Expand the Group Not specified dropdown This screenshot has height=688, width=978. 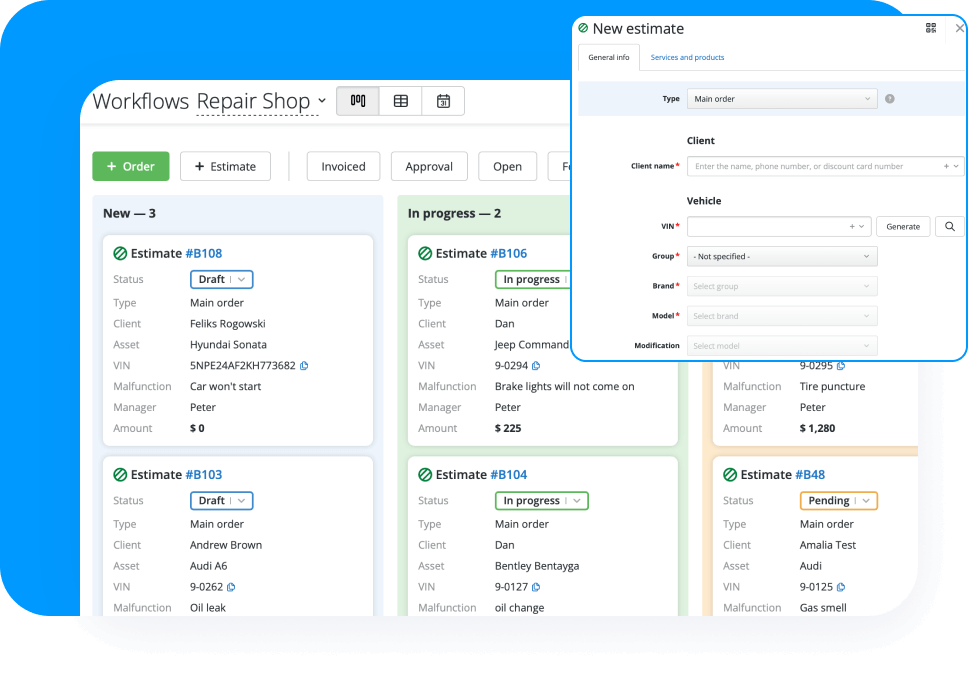tap(782, 257)
